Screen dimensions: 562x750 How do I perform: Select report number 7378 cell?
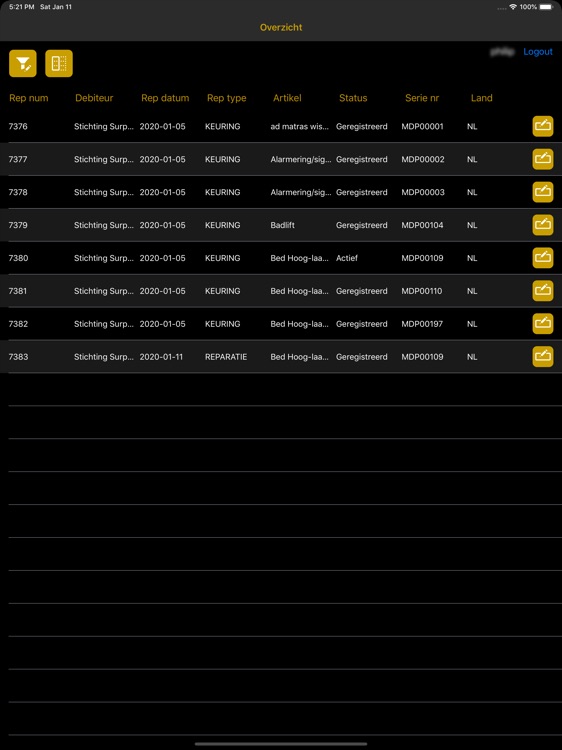[x=18, y=192]
